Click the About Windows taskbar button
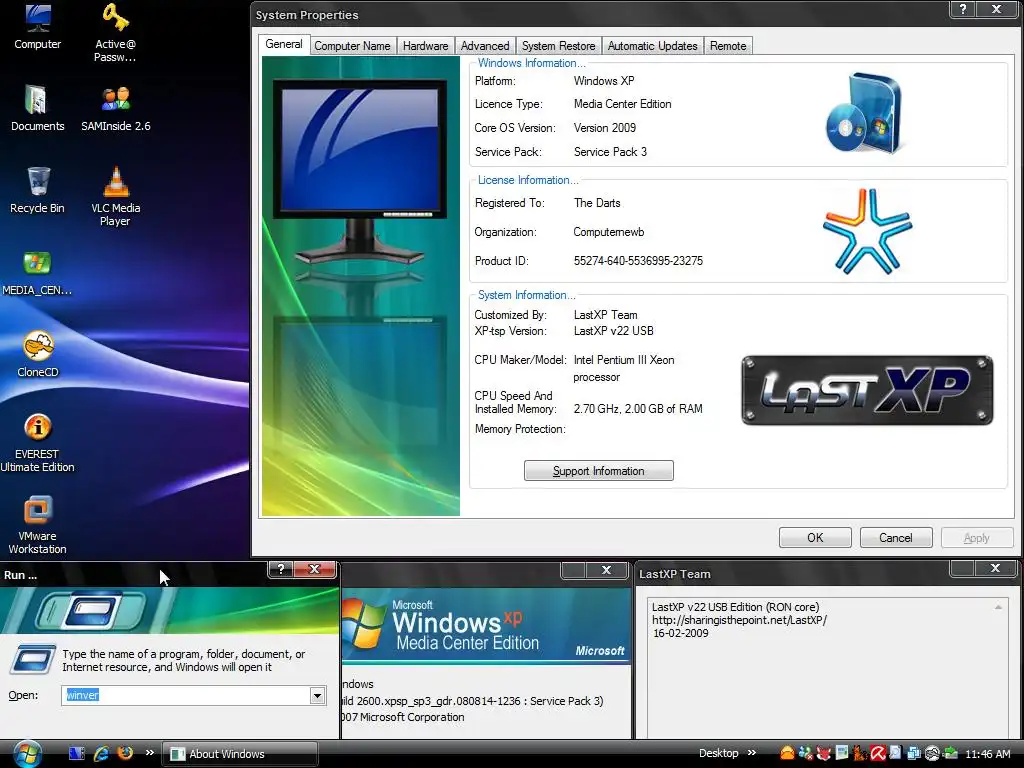This screenshot has width=1024, height=768. point(239,754)
